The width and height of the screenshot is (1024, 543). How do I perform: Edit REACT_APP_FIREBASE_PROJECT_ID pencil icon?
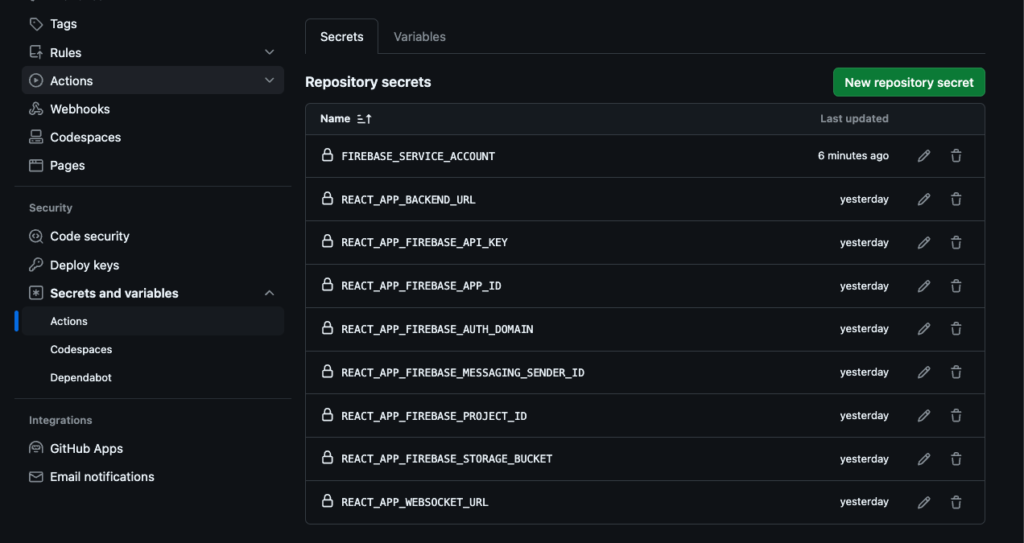pyautogui.click(x=923, y=416)
